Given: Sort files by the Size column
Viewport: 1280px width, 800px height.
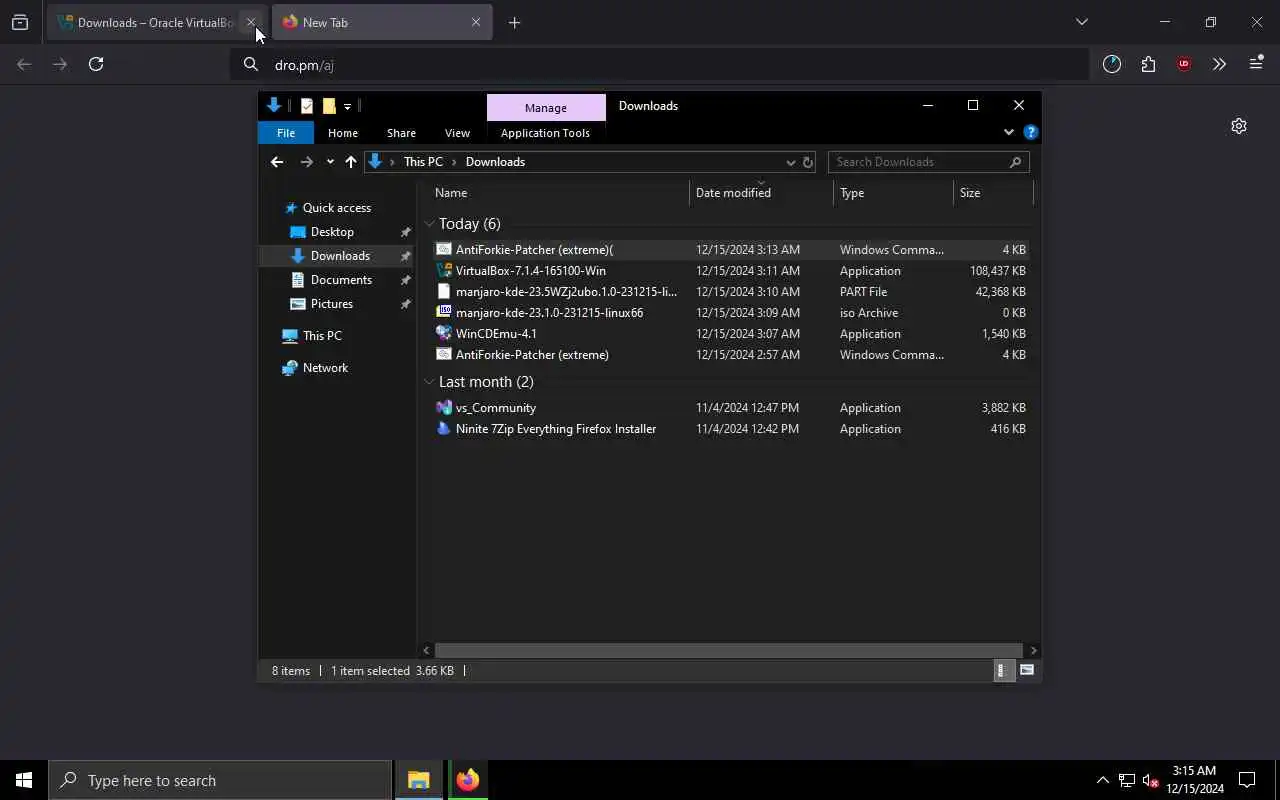Looking at the screenshot, I should coord(993,193).
